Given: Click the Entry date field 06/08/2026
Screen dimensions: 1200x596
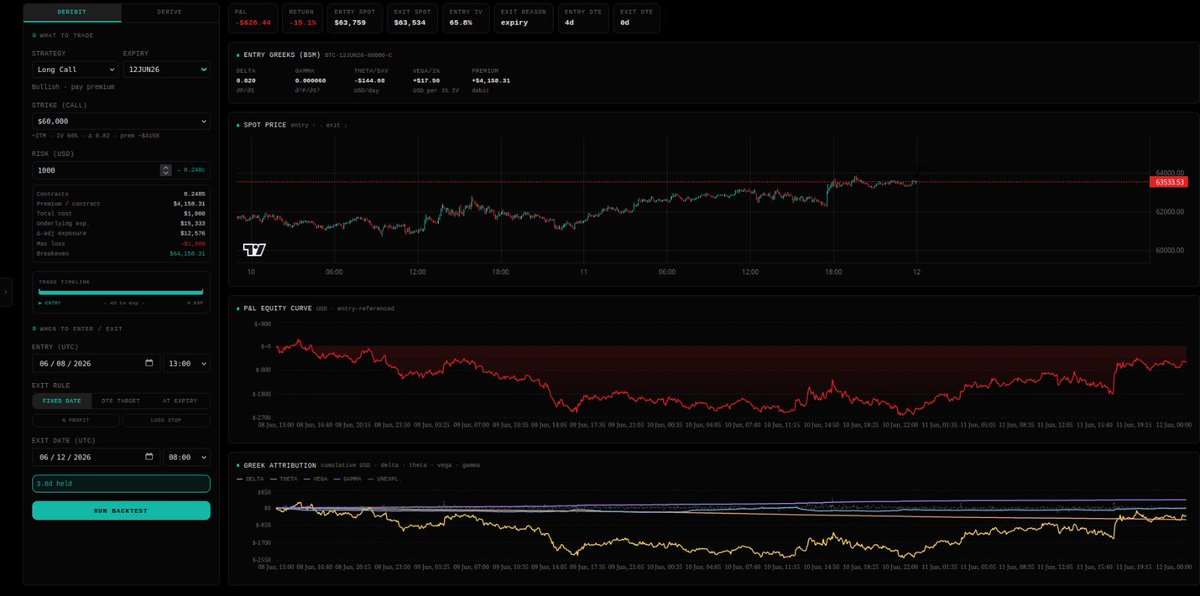Looking at the screenshot, I should pyautogui.click(x=96, y=364).
